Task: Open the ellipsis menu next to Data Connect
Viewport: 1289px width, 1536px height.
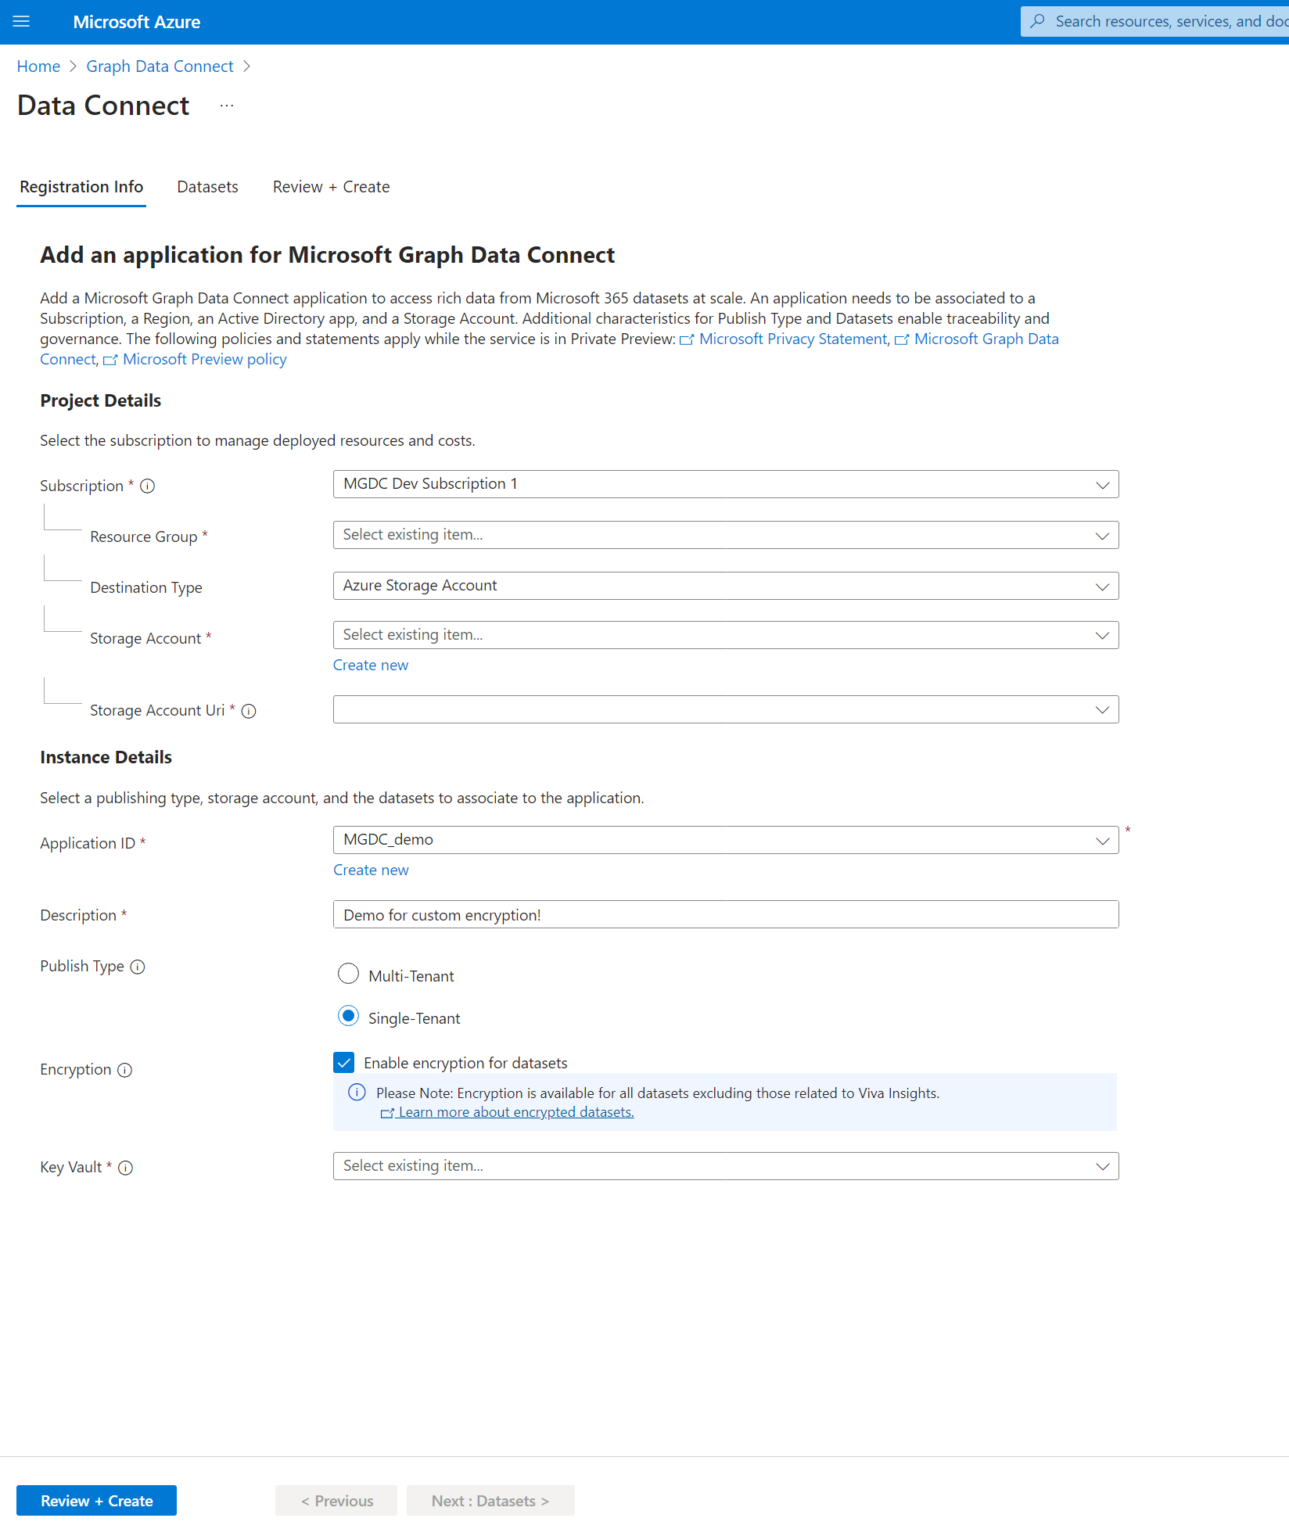Action: 226,105
